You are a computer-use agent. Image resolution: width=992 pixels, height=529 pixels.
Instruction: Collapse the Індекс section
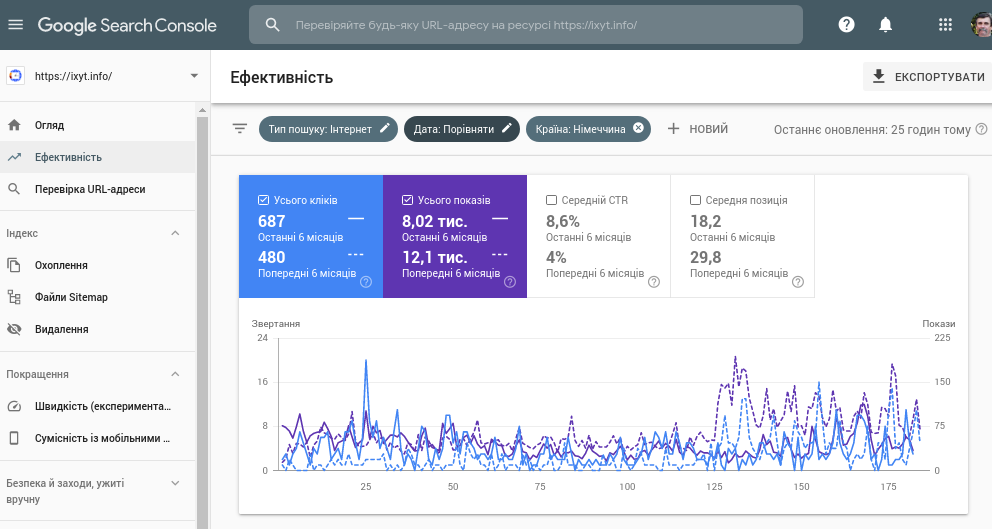[176, 233]
